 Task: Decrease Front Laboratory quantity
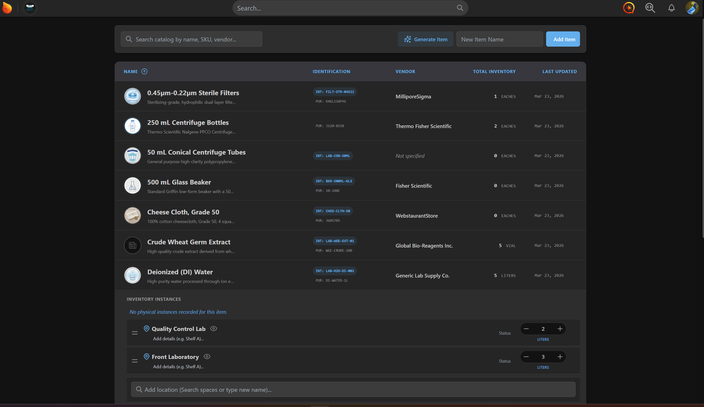(x=526, y=357)
